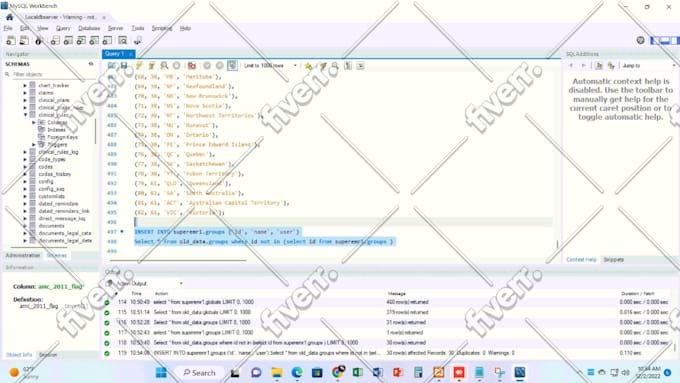Click the create new table icon
This screenshot has height=383, width=680.
(68, 41)
